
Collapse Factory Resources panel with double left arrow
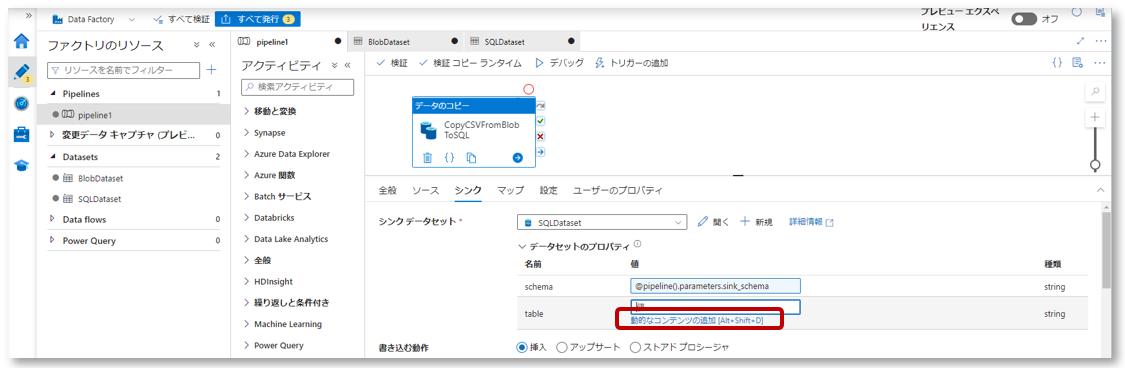tap(212, 44)
